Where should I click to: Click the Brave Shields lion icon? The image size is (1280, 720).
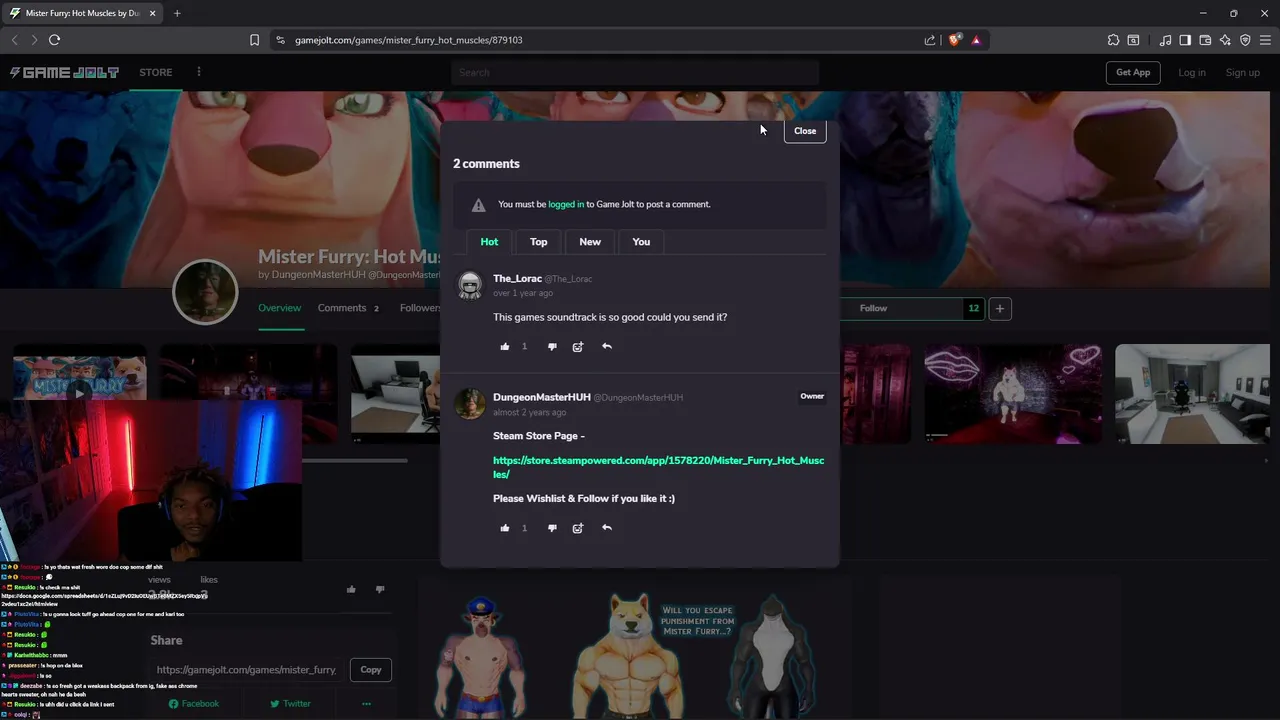click(x=954, y=40)
